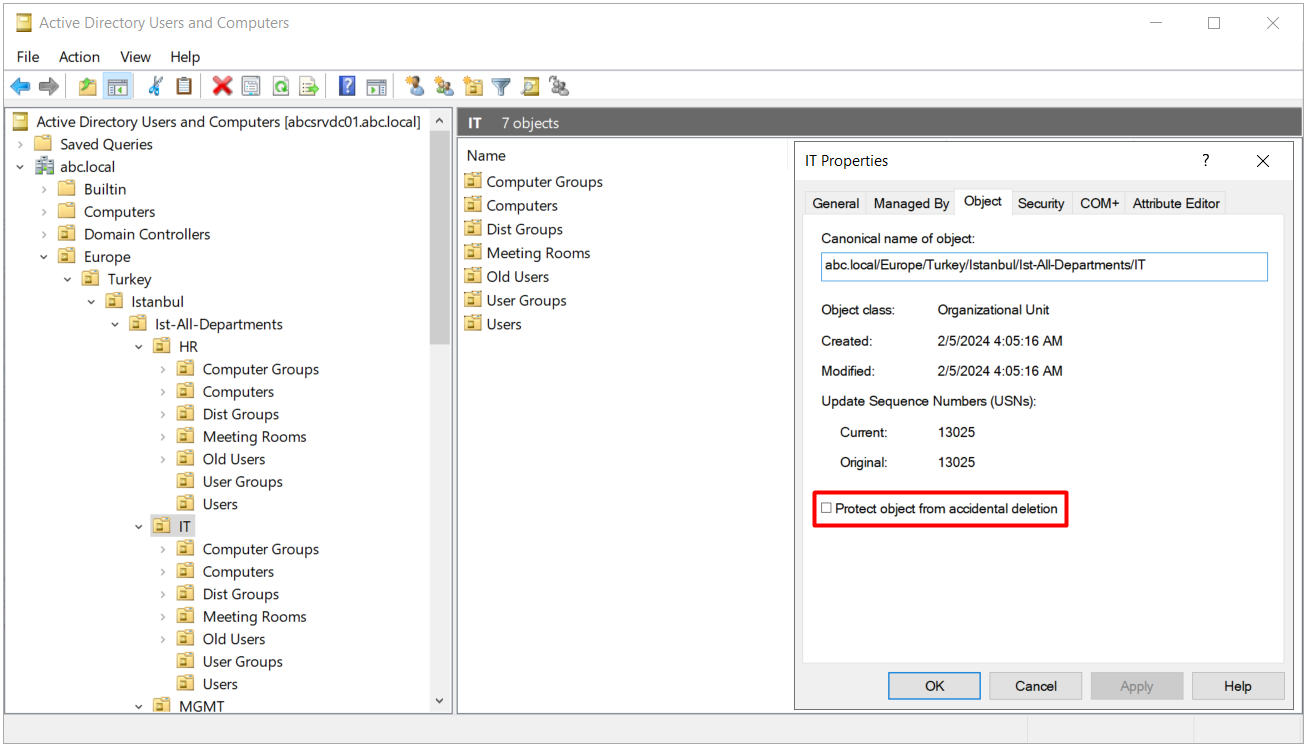Screen dimensions: 1308x747
Task: Toggle the Show/Hide Action Pane toolbar icon
Action: point(376,87)
